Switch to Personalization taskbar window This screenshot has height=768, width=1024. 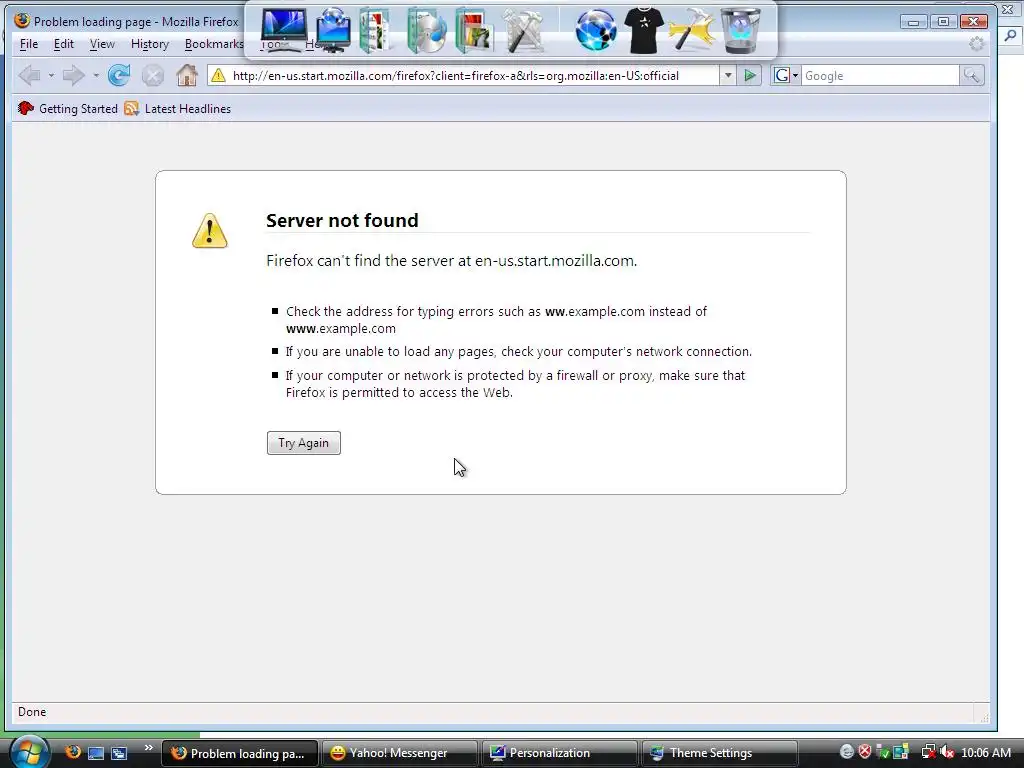pos(558,753)
